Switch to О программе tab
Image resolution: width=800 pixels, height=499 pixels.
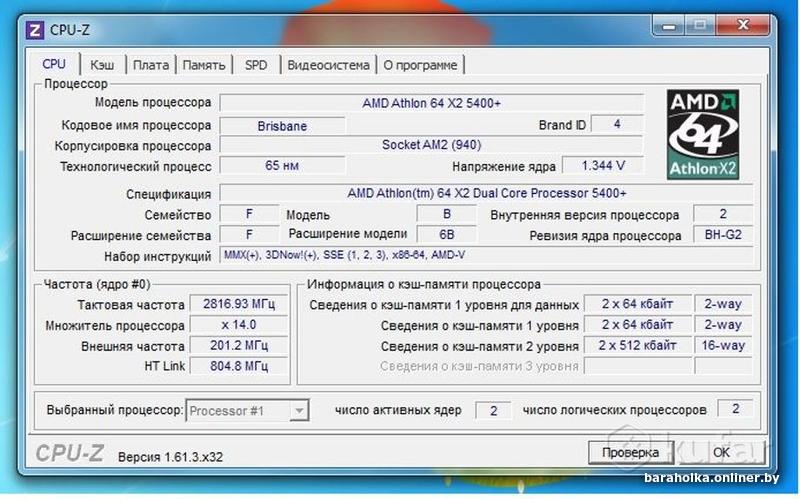tap(420, 65)
